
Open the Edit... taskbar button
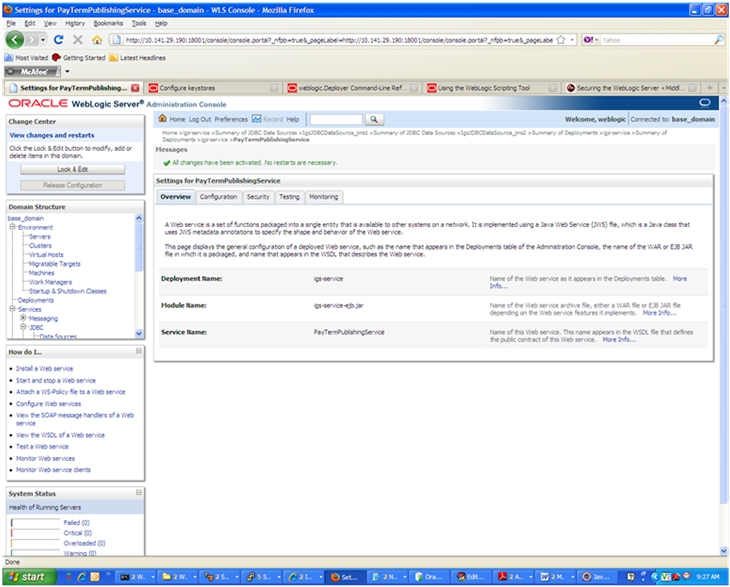click(471, 577)
